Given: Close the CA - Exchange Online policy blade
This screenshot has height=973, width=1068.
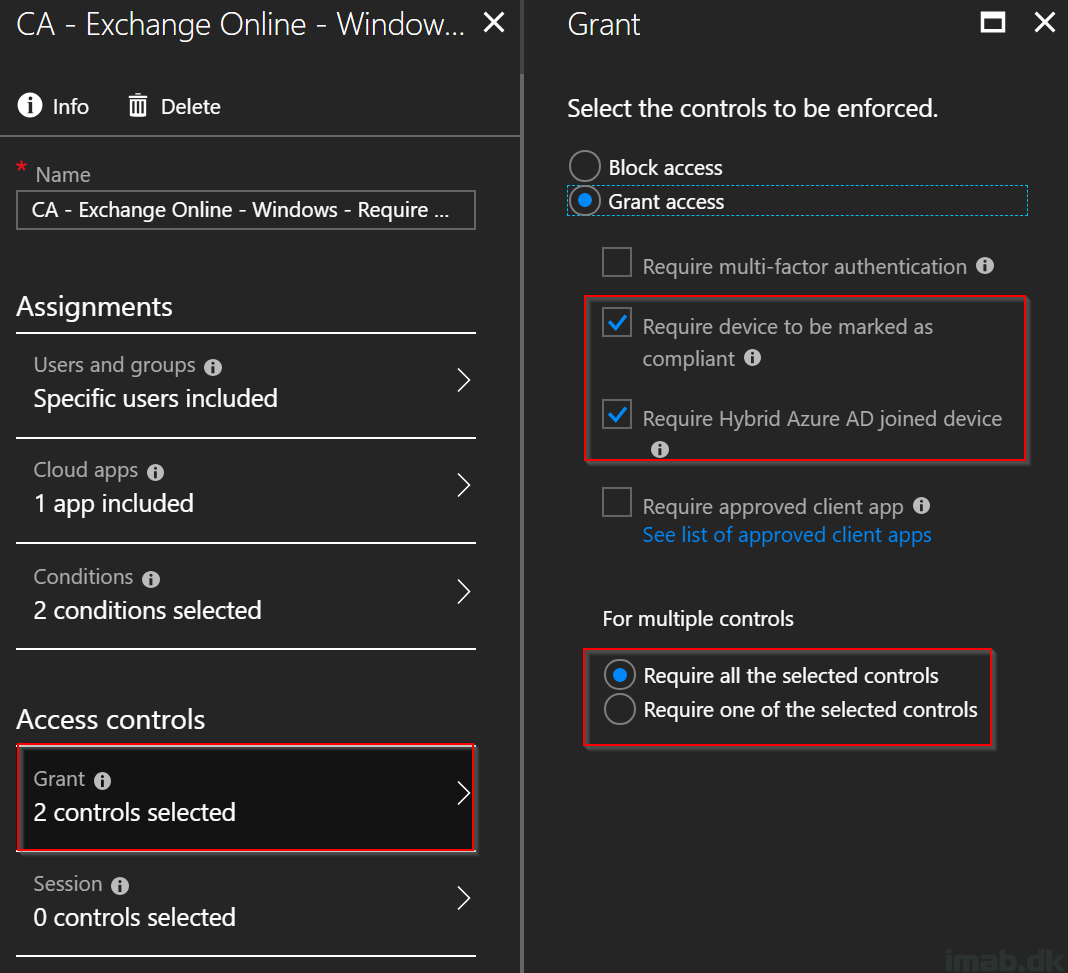Looking at the screenshot, I should point(494,22).
